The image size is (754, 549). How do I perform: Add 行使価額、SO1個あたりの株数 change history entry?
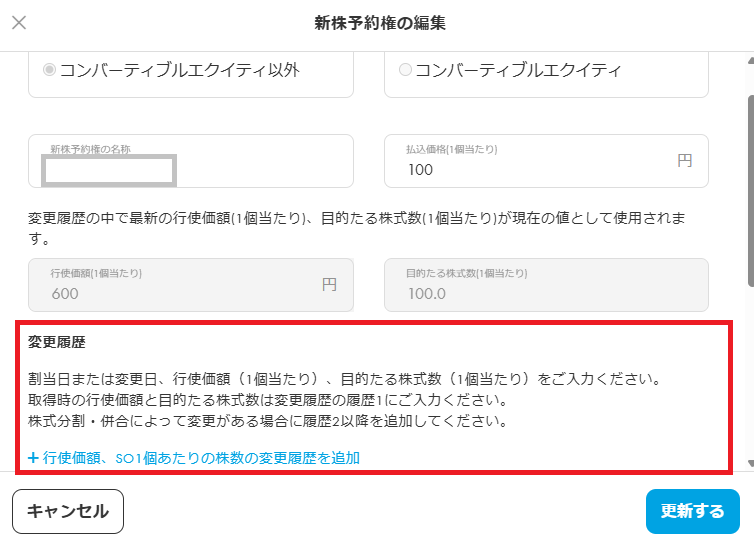tap(200, 458)
